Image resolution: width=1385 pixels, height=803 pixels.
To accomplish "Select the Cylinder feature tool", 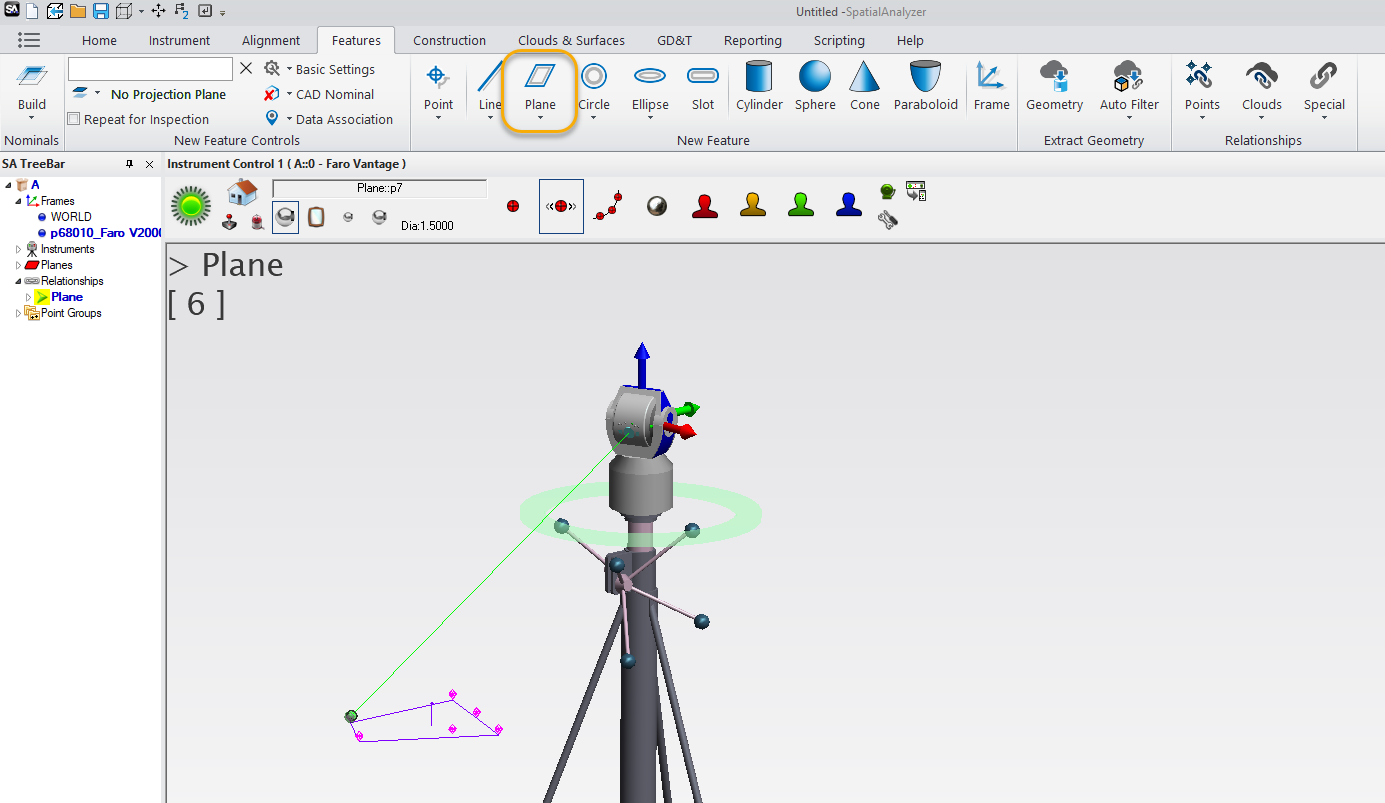I will click(x=759, y=86).
